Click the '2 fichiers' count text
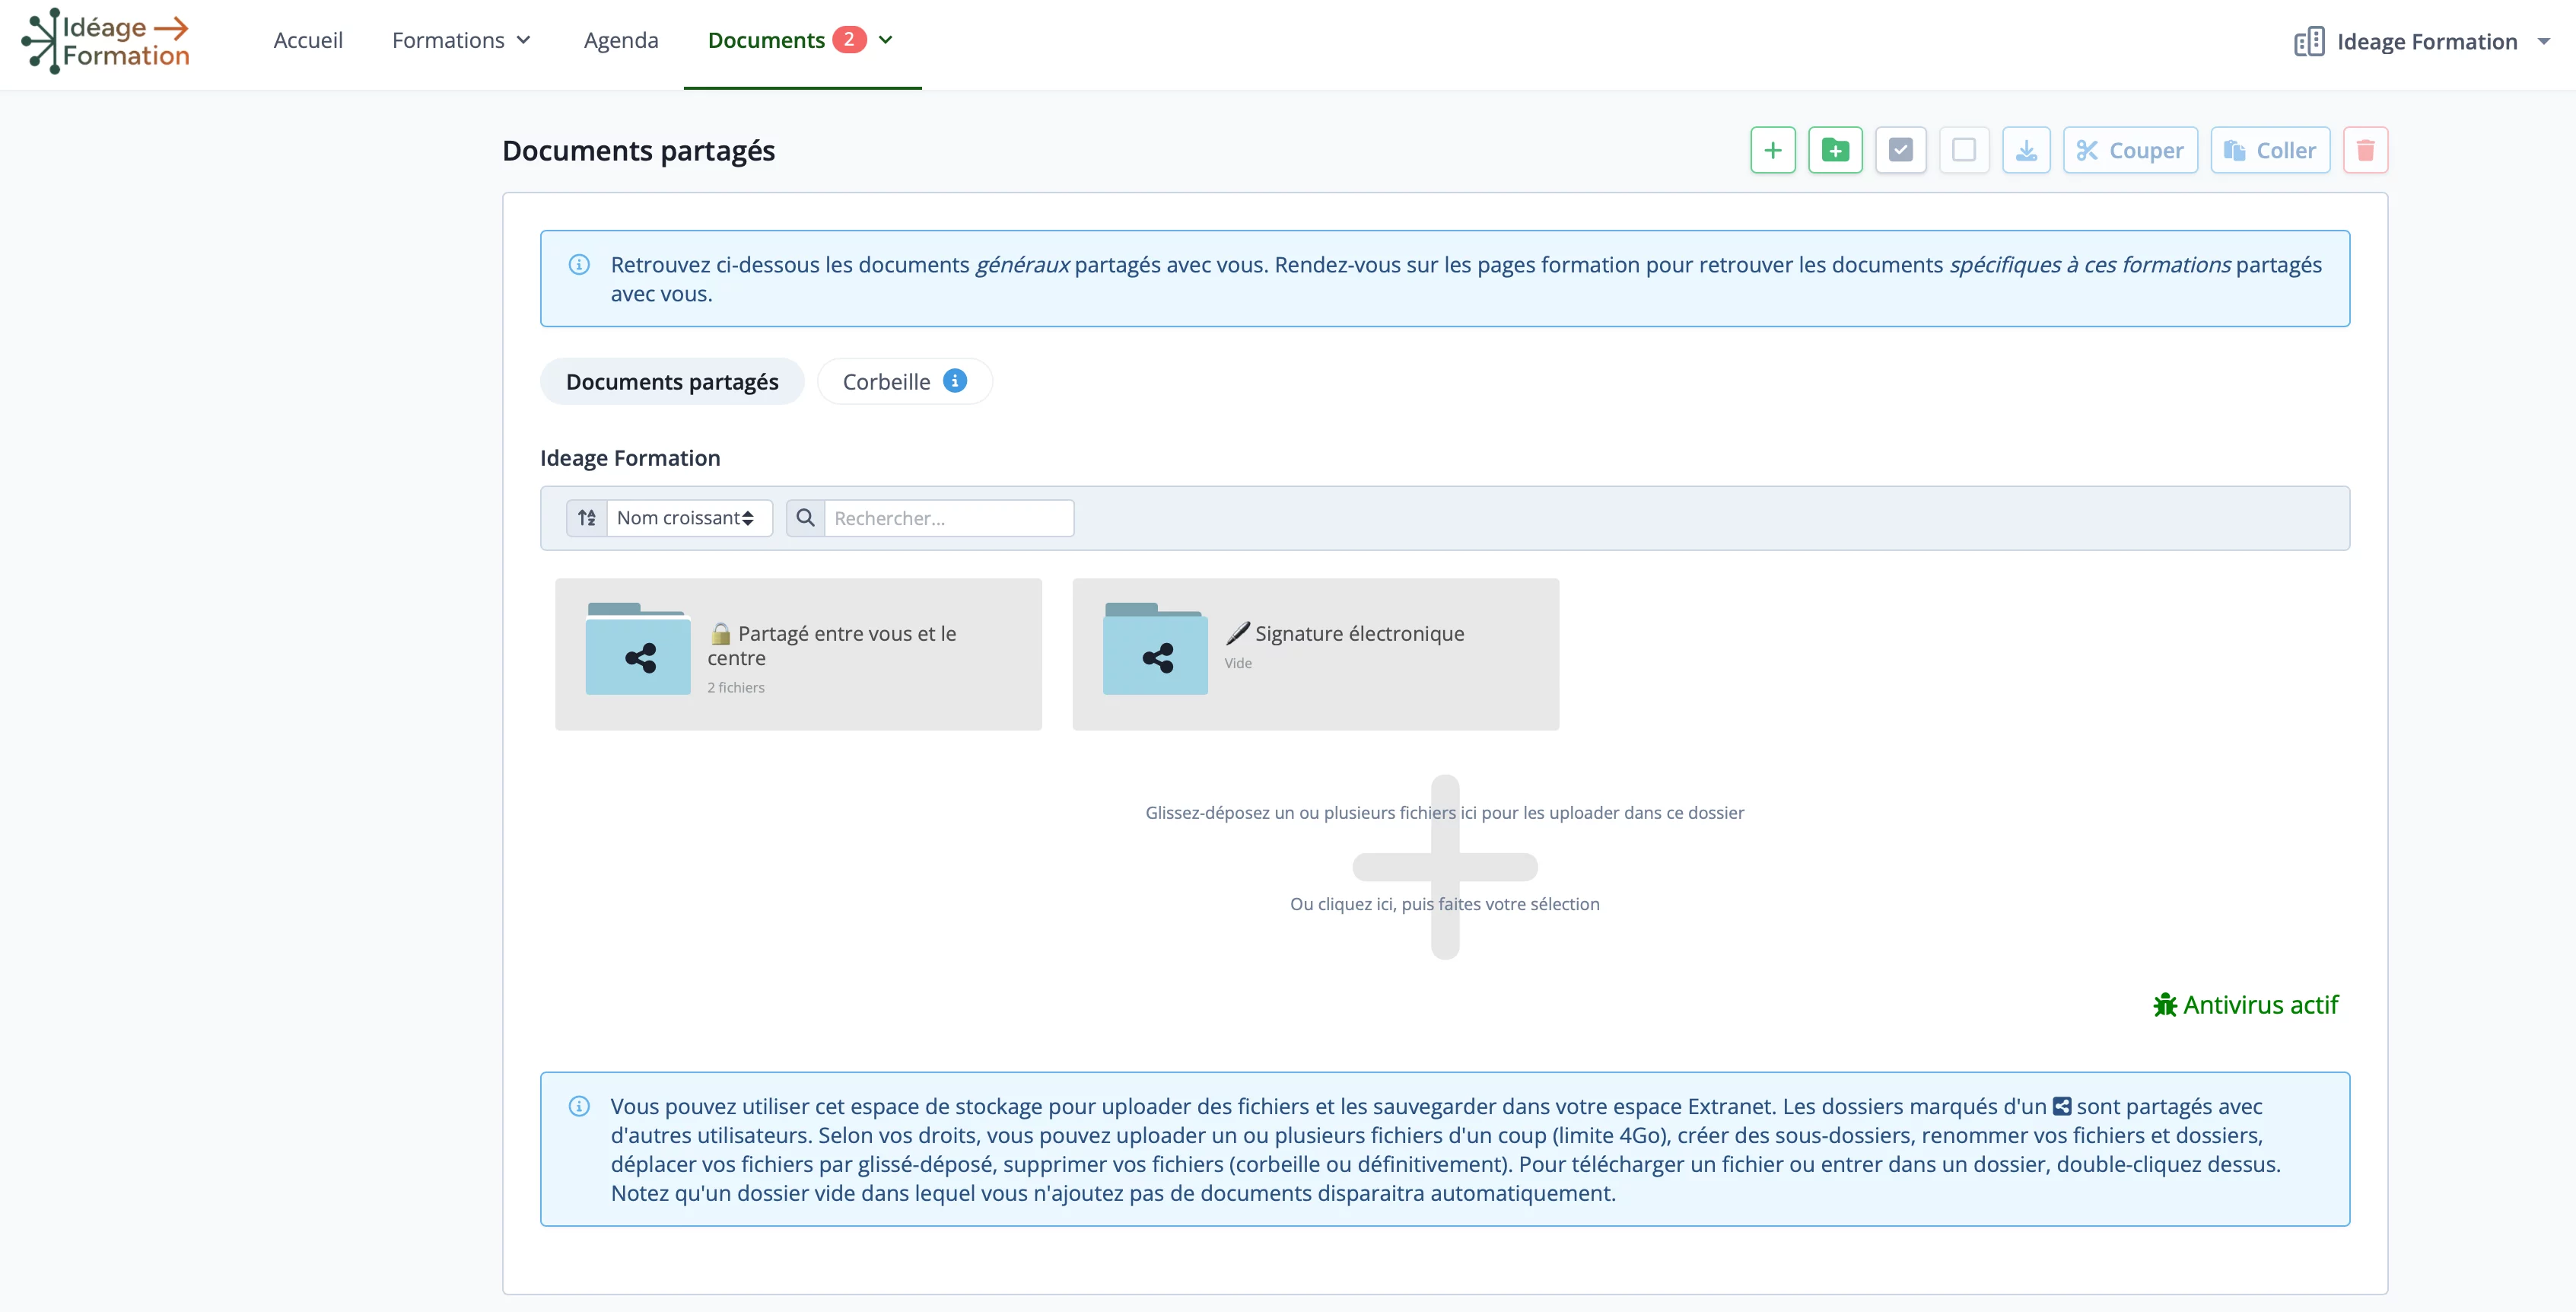Image resolution: width=2576 pixels, height=1312 pixels. coord(736,687)
